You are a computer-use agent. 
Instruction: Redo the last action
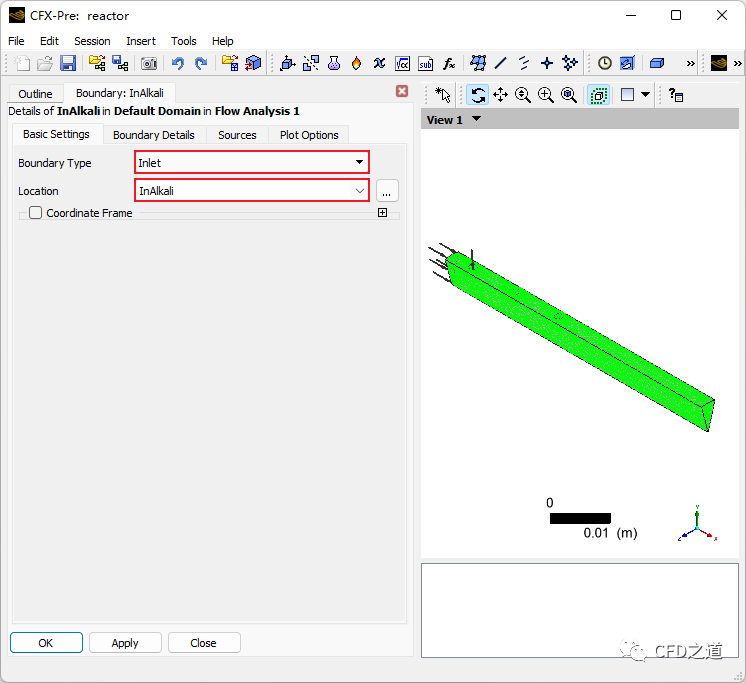pos(201,63)
